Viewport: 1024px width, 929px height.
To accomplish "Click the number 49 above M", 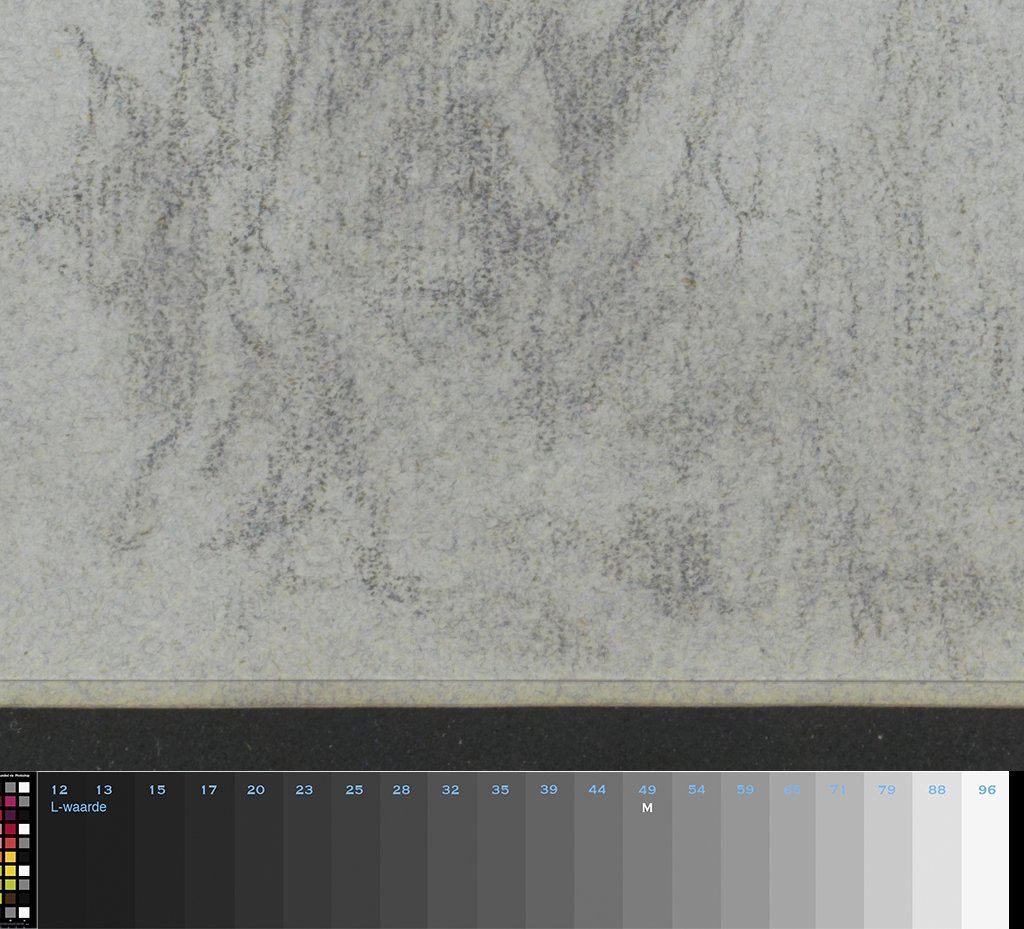I will [x=647, y=790].
